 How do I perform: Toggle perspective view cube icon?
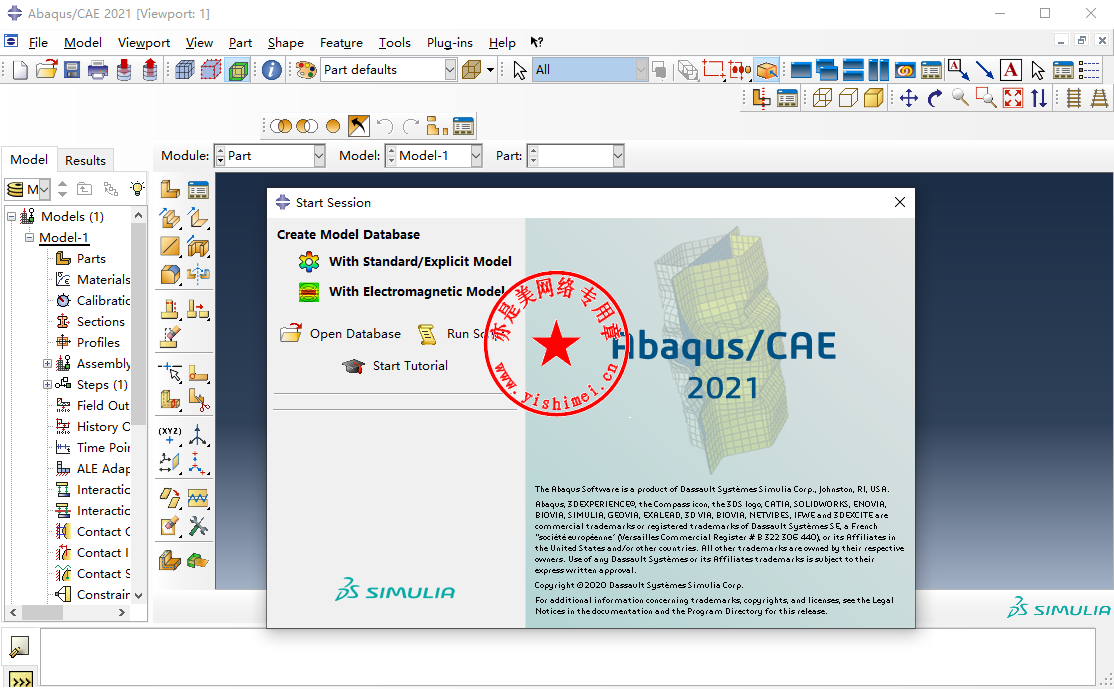coord(471,70)
